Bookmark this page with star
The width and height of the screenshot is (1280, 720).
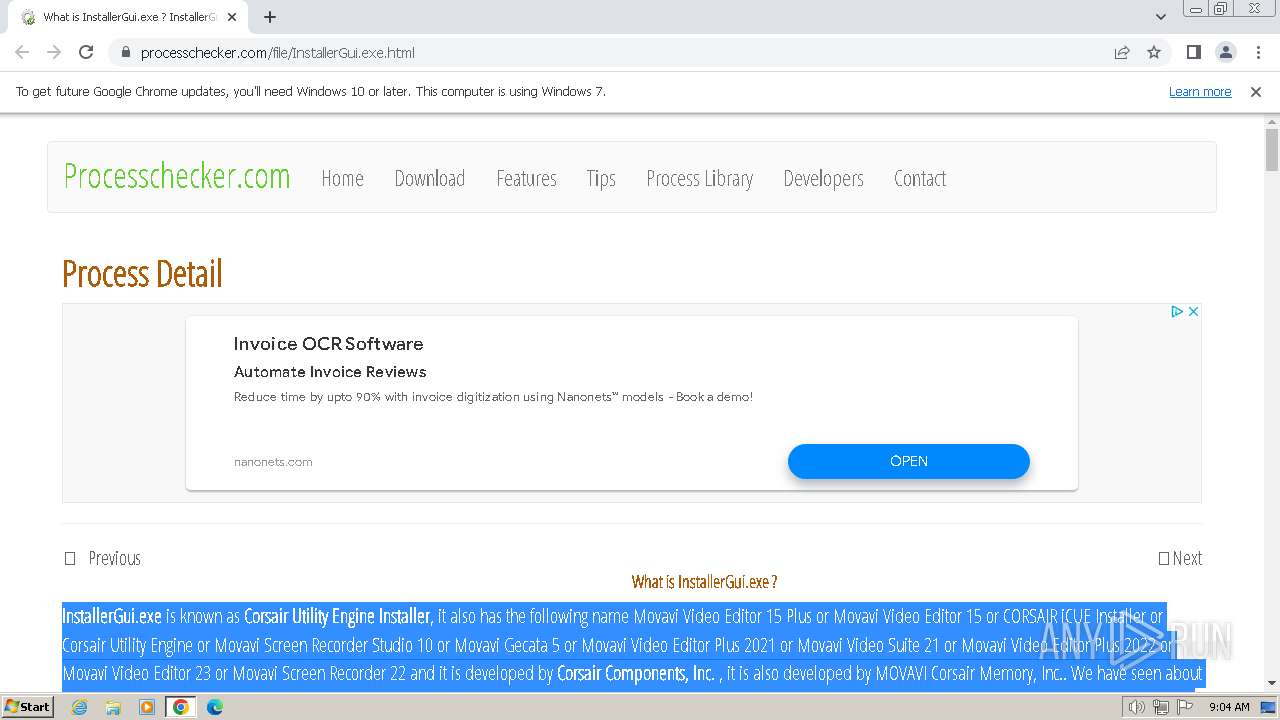coord(1154,52)
